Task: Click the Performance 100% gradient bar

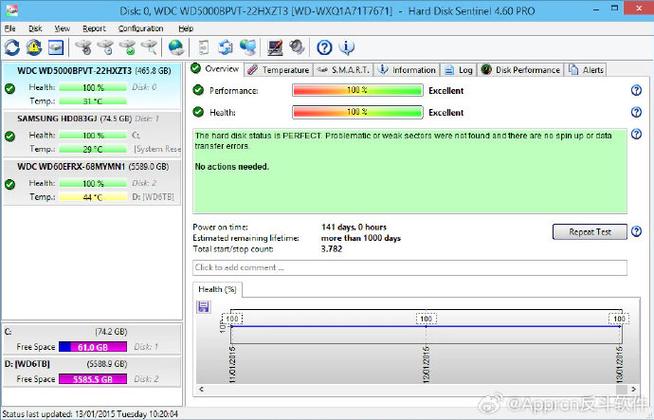Action: 357,91
